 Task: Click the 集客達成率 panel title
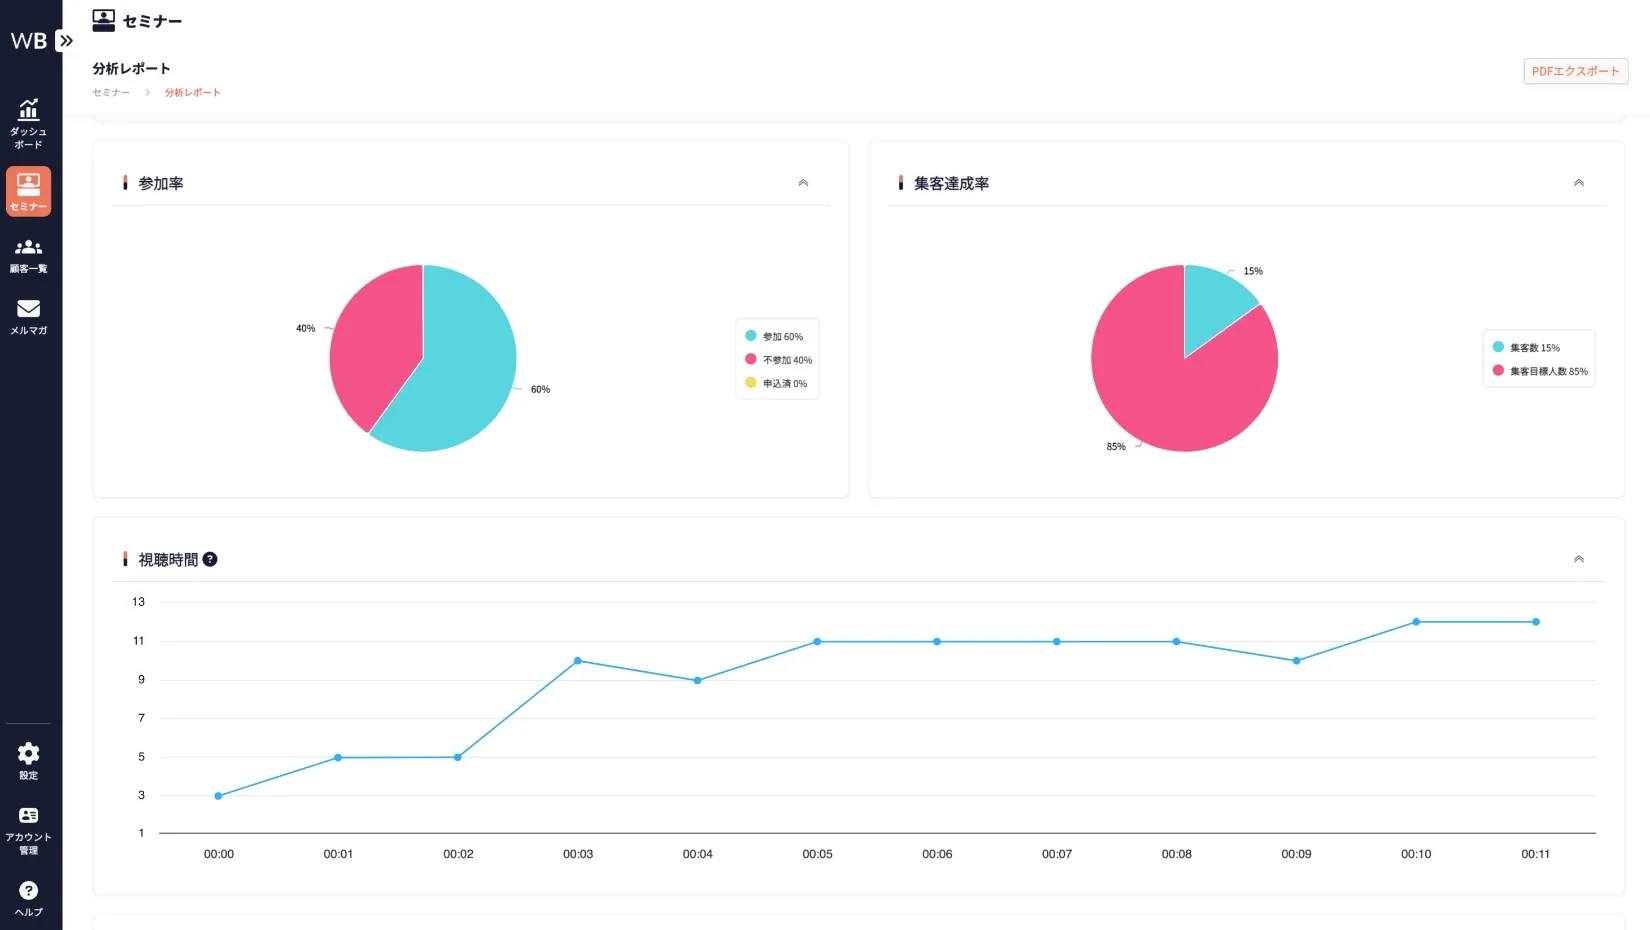(951, 183)
